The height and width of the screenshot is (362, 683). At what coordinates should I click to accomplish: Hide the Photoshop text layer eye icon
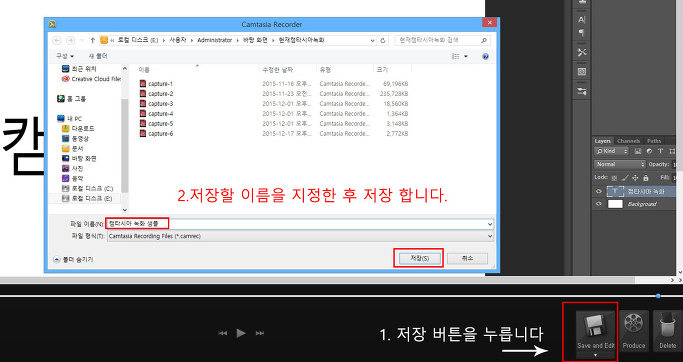(x=599, y=192)
